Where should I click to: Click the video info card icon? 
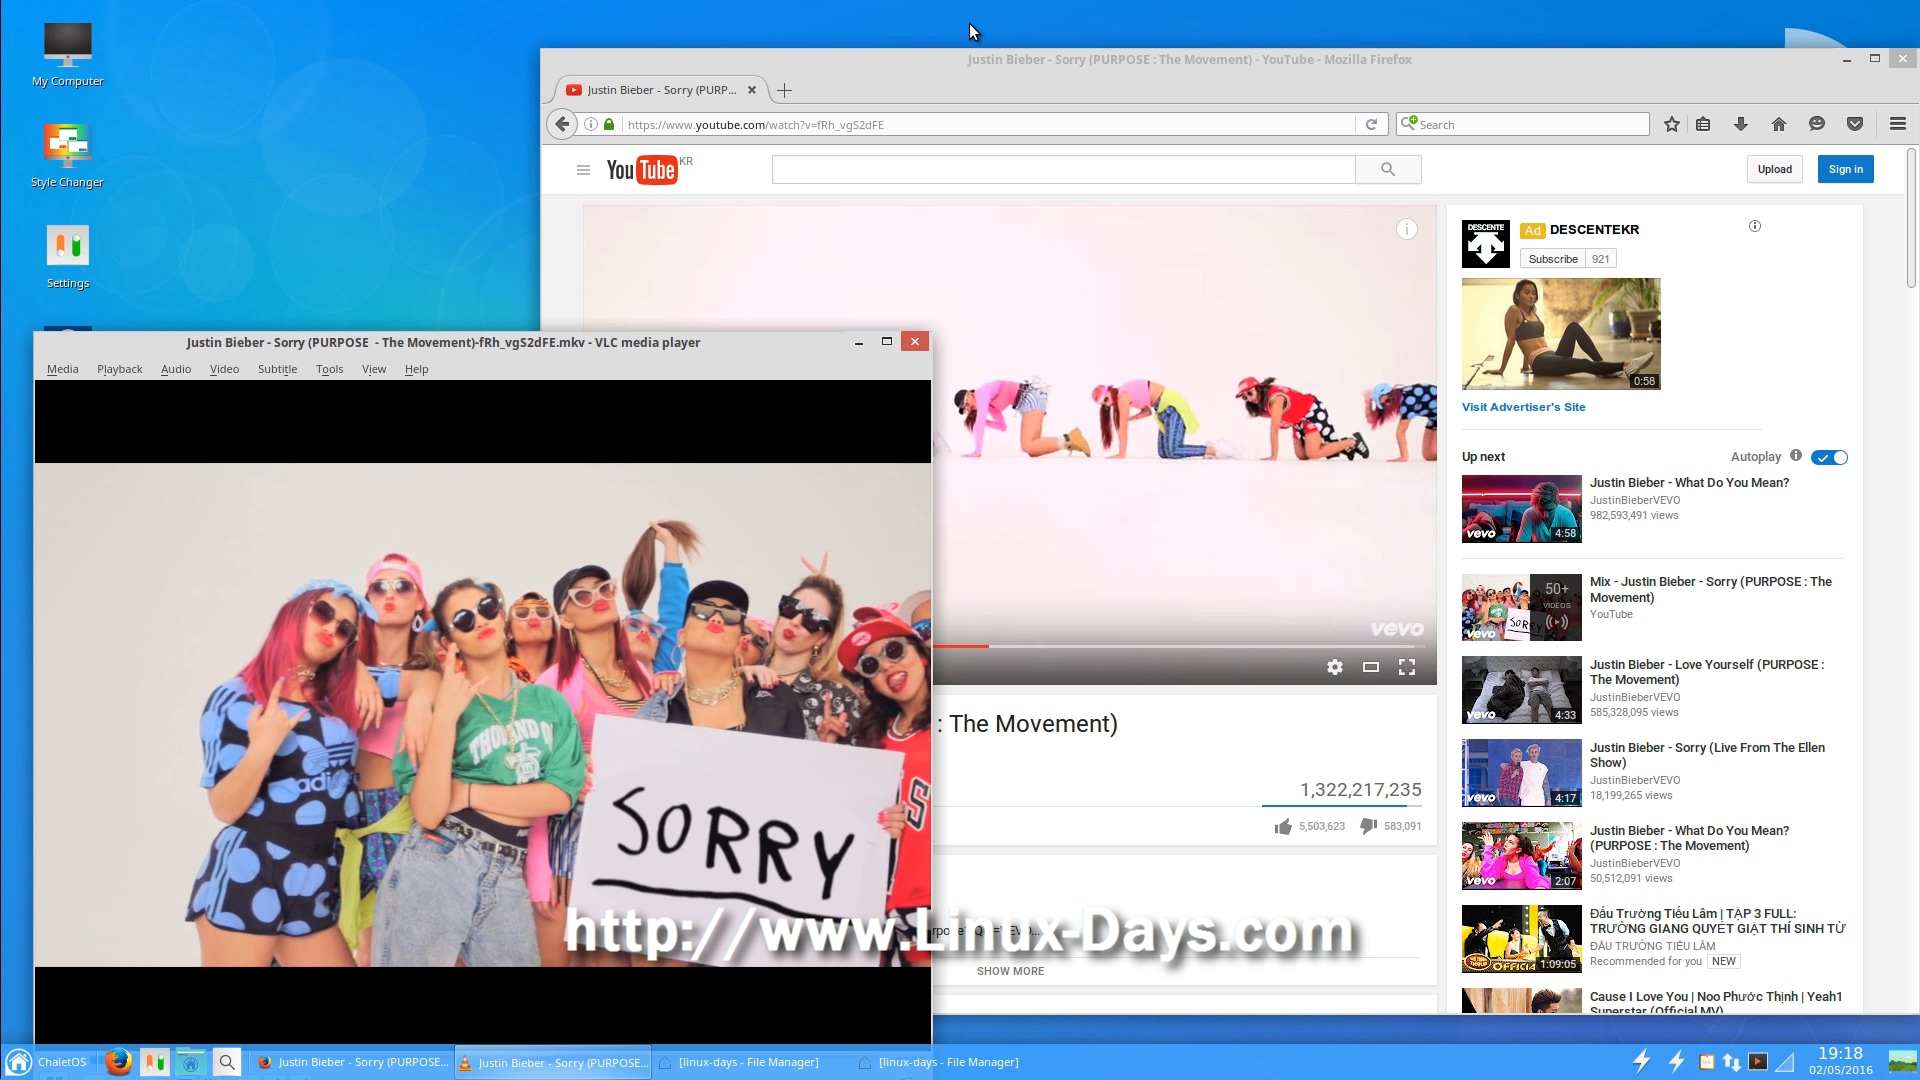click(x=1406, y=229)
